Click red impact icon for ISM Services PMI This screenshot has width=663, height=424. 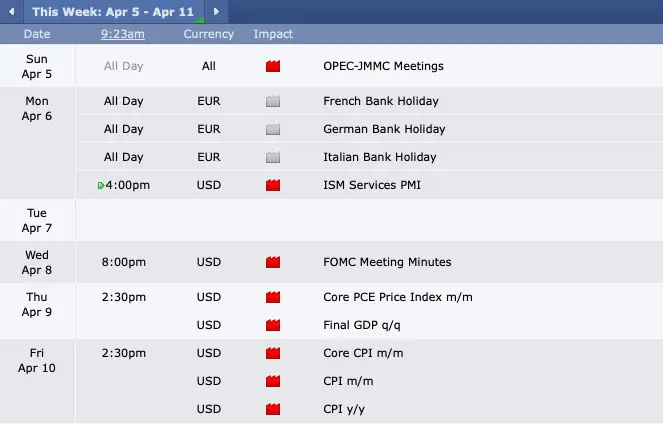(x=273, y=185)
